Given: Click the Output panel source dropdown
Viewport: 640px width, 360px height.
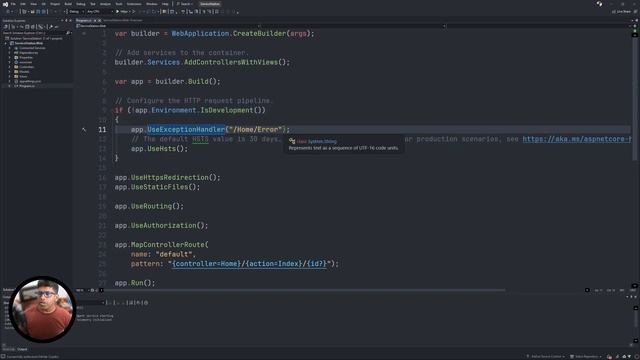Looking at the screenshot, I should pyautogui.click(x=91, y=302).
